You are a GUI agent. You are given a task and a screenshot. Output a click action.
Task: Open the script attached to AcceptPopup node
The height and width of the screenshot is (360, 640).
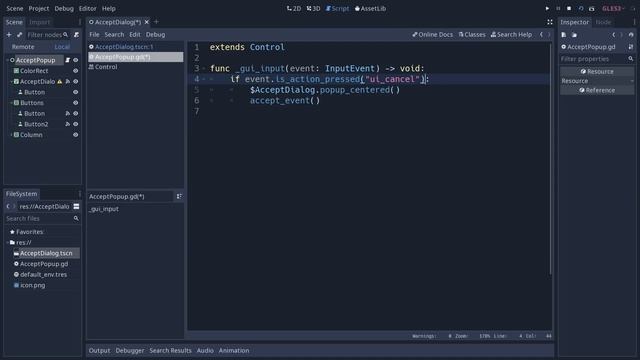[x=68, y=60]
